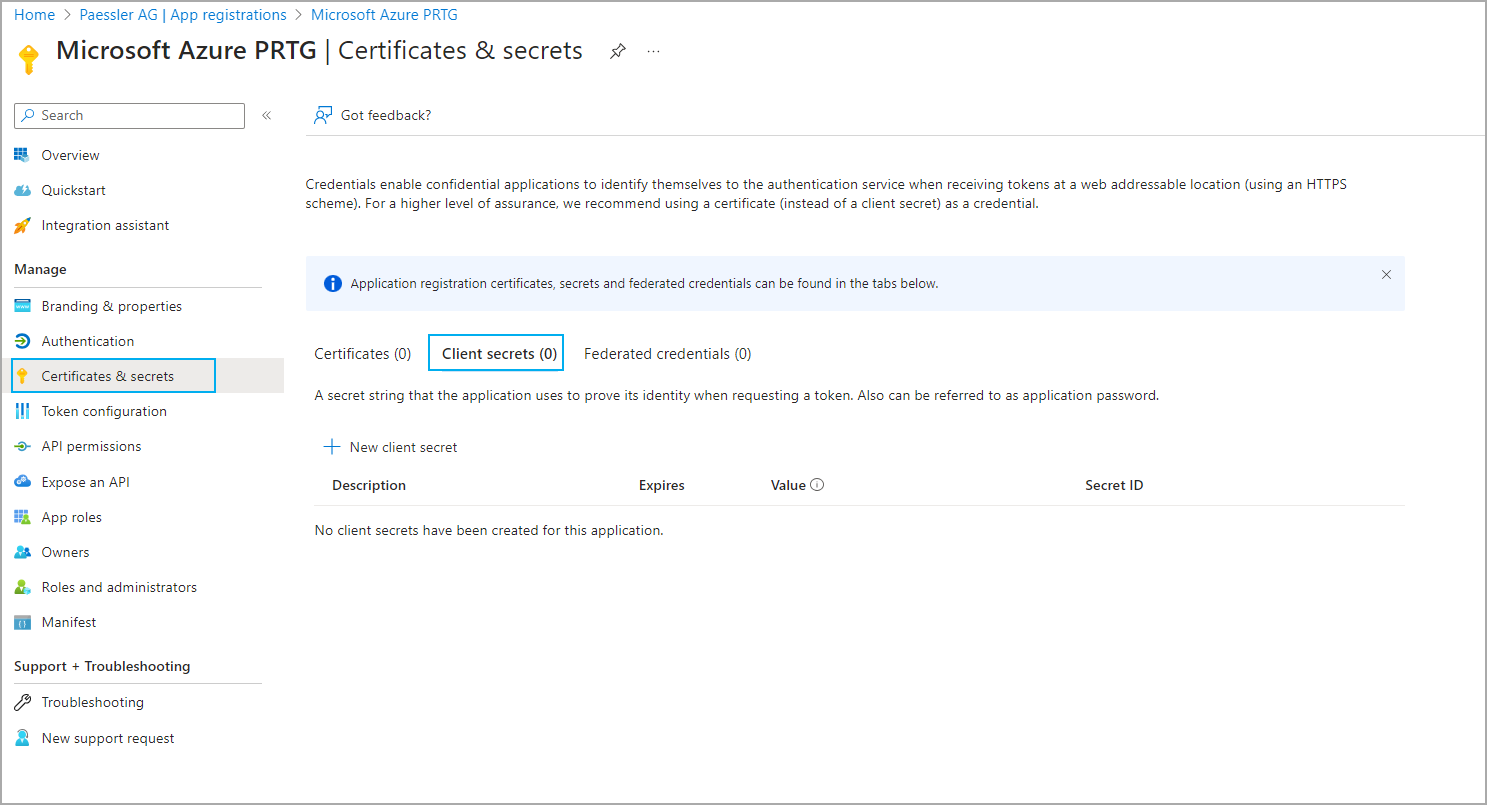Click the info icon next to Value
1487x805 pixels.
point(817,485)
